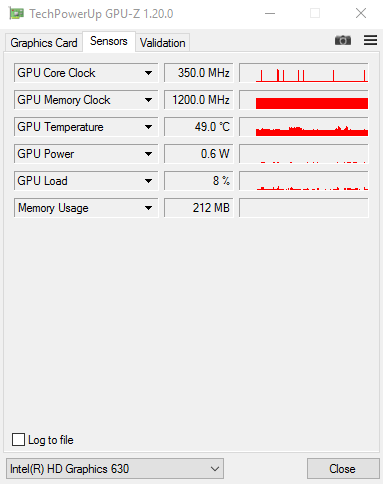This screenshot has width=383, height=484.
Task: Select the Sensors tab
Action: [x=109, y=41]
